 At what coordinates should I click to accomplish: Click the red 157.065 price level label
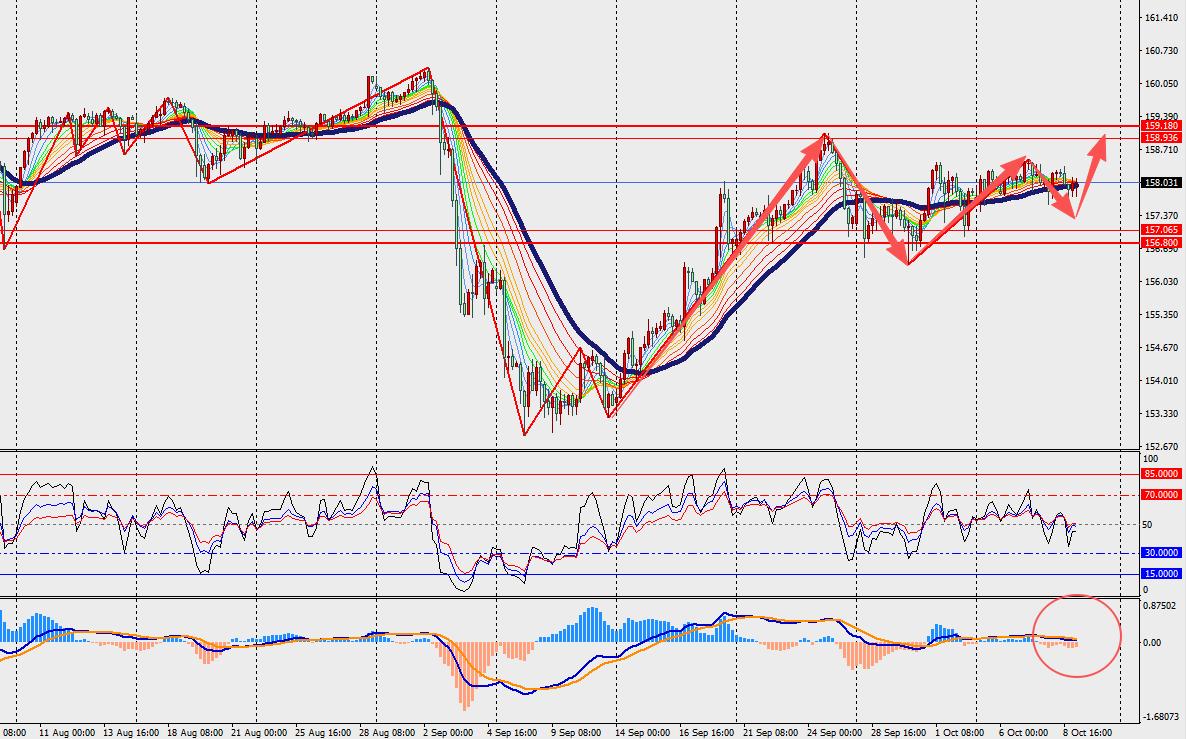click(x=1161, y=230)
